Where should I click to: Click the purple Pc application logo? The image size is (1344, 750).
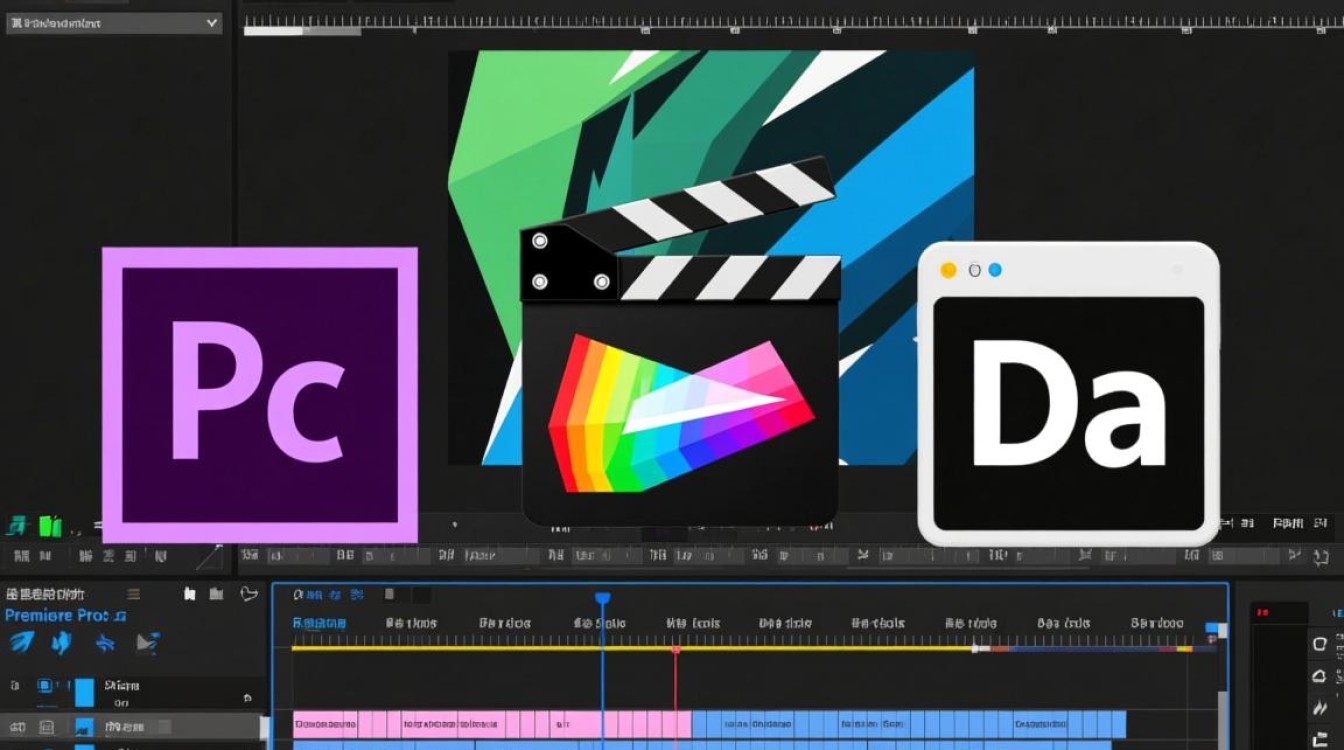[x=260, y=395]
